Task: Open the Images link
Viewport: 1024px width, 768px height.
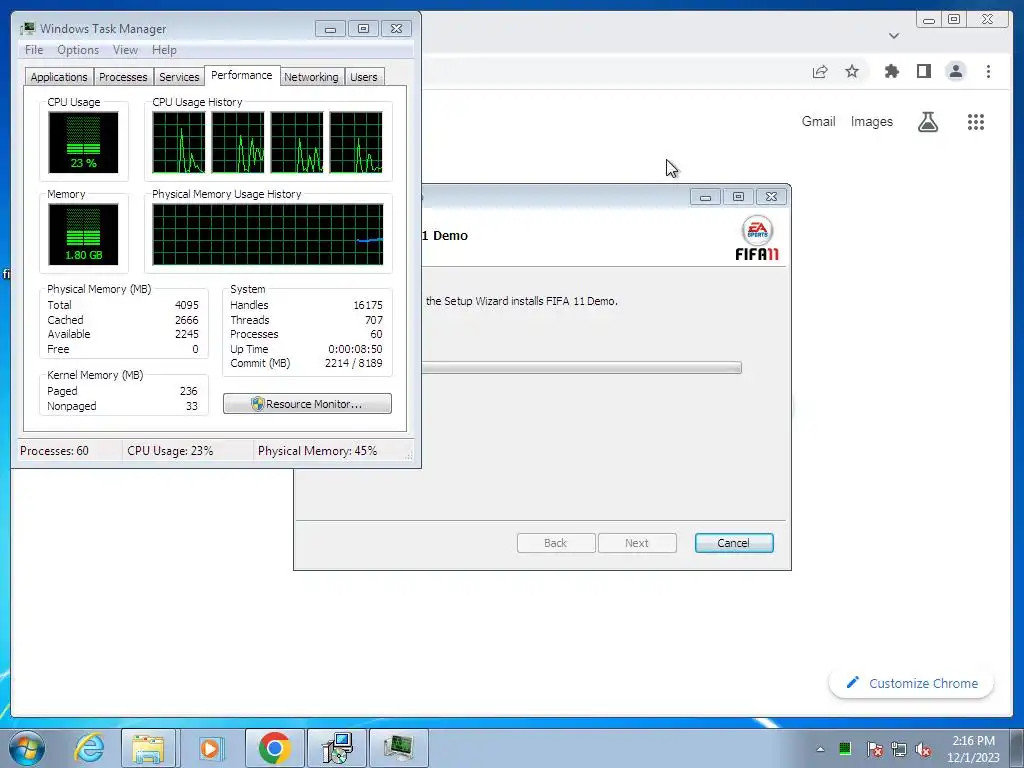Action: pyautogui.click(x=871, y=121)
